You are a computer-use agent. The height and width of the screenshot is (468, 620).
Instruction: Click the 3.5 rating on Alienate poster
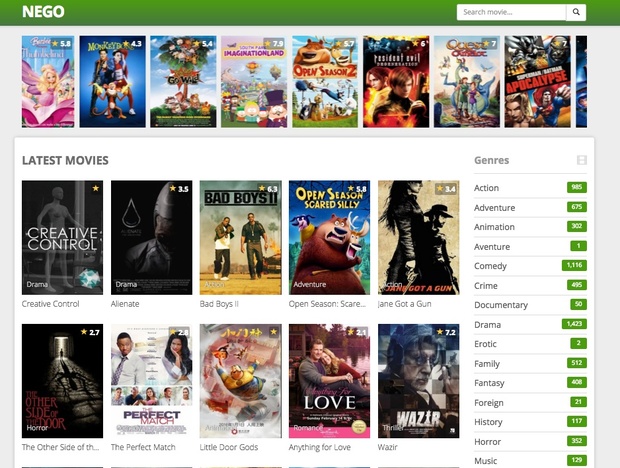click(x=179, y=189)
